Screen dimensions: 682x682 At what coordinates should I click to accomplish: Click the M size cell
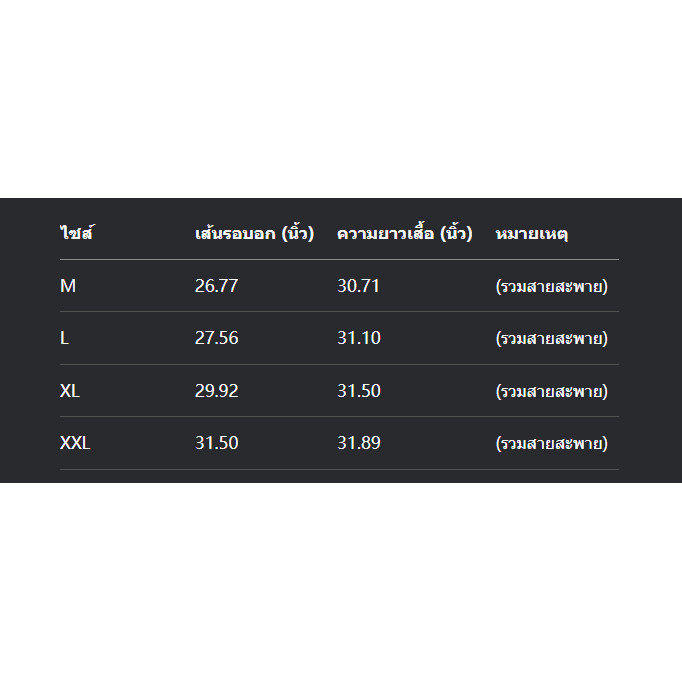point(68,286)
